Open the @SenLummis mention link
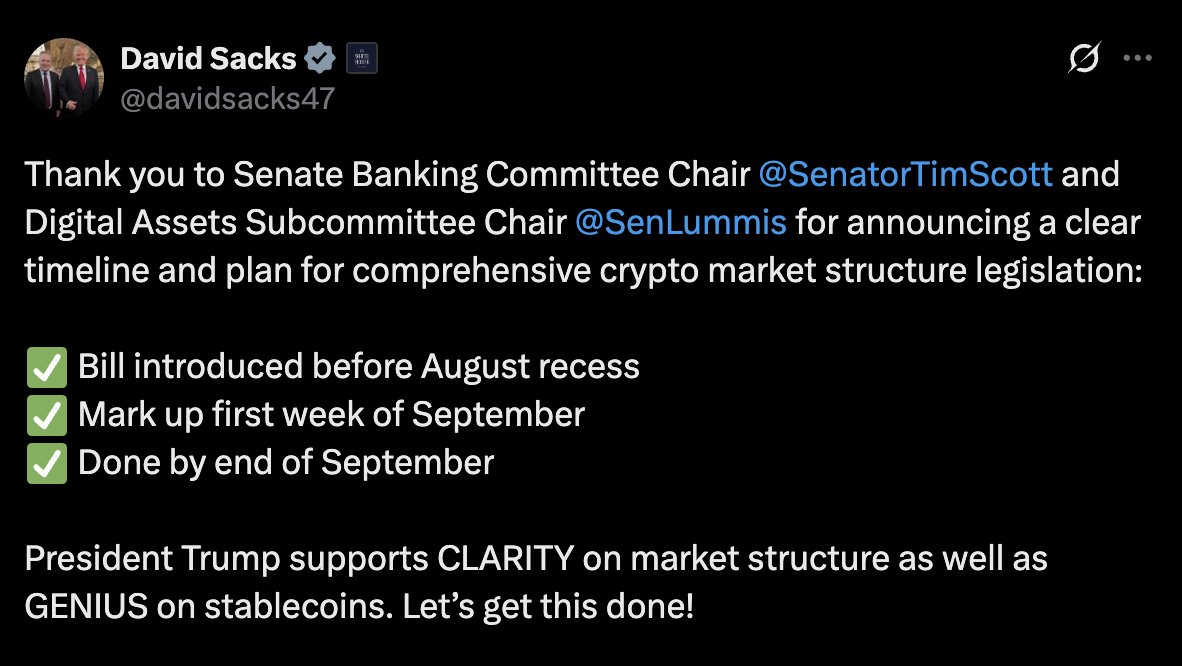The image size is (1182, 666). point(680,223)
